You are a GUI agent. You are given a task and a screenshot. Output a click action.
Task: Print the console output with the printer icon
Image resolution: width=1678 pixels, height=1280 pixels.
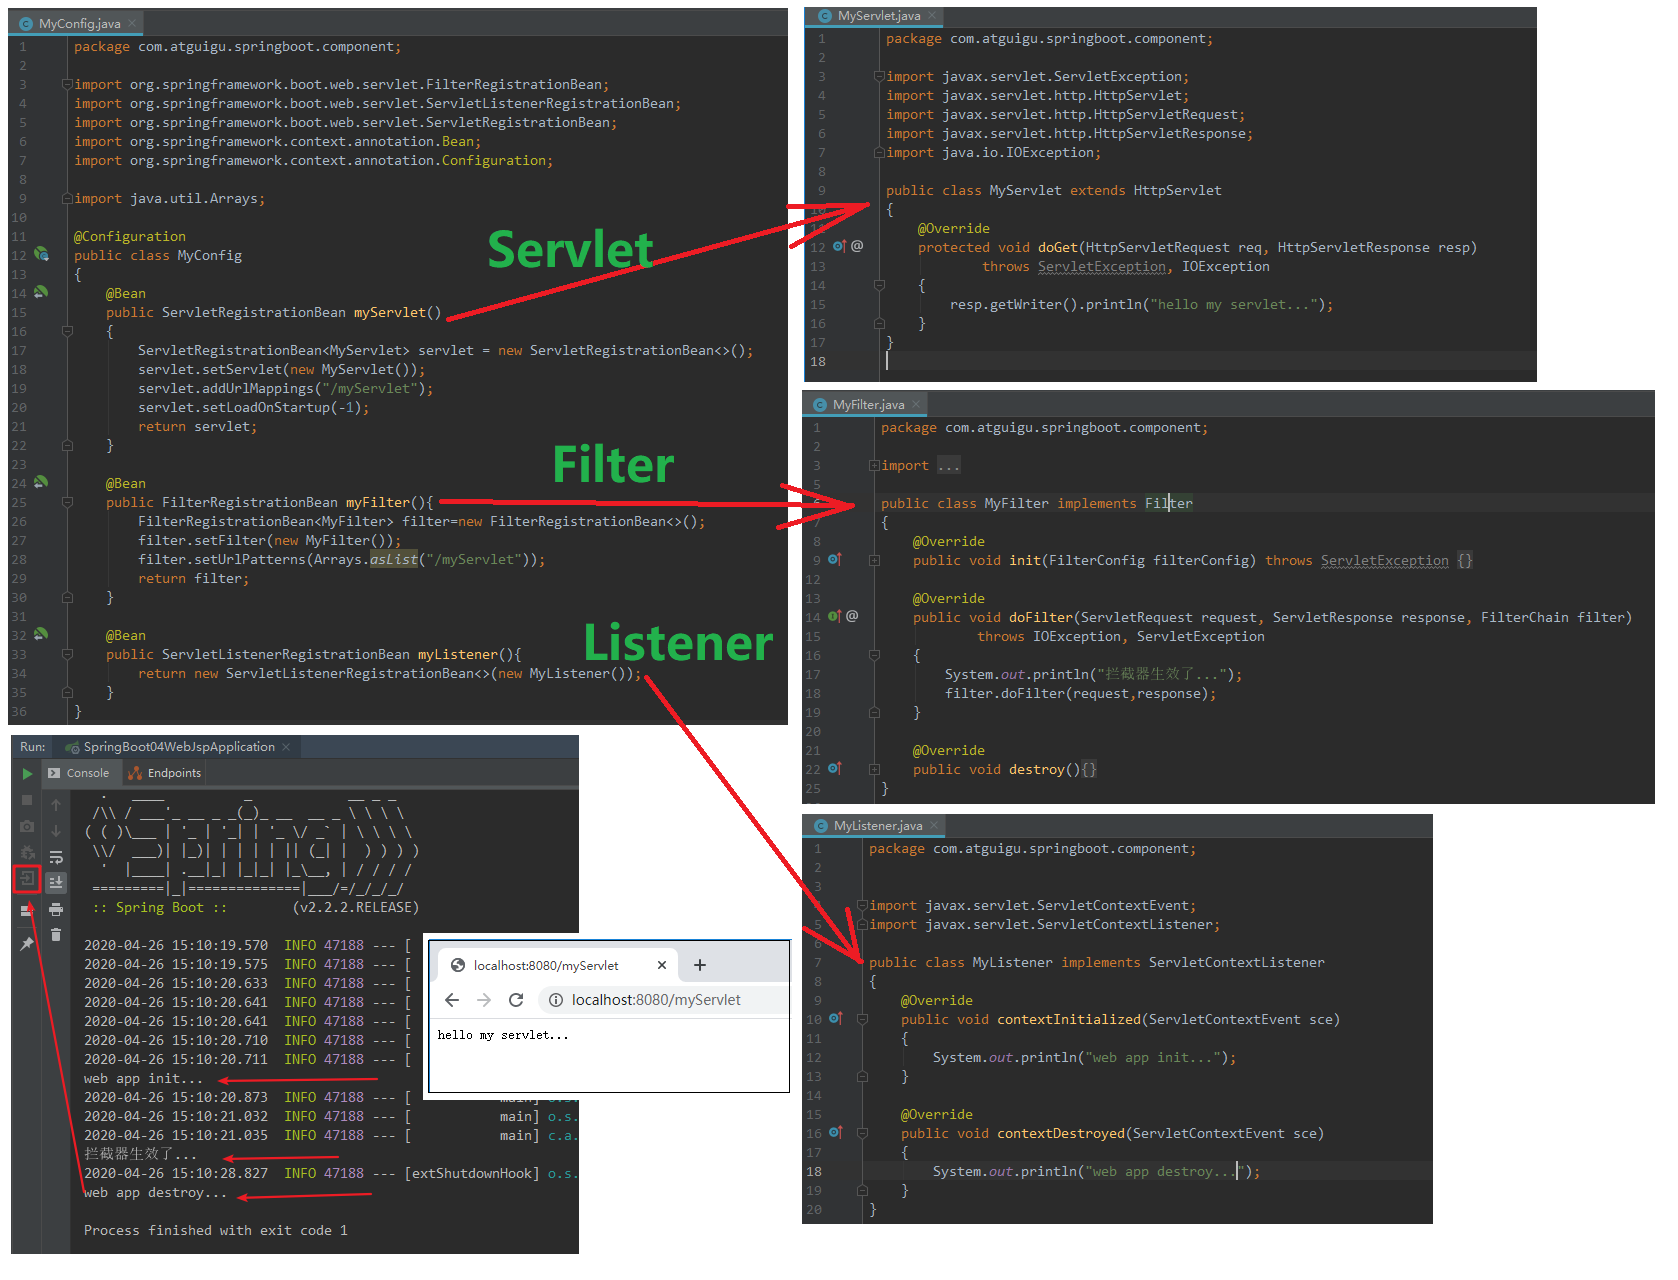tap(56, 909)
